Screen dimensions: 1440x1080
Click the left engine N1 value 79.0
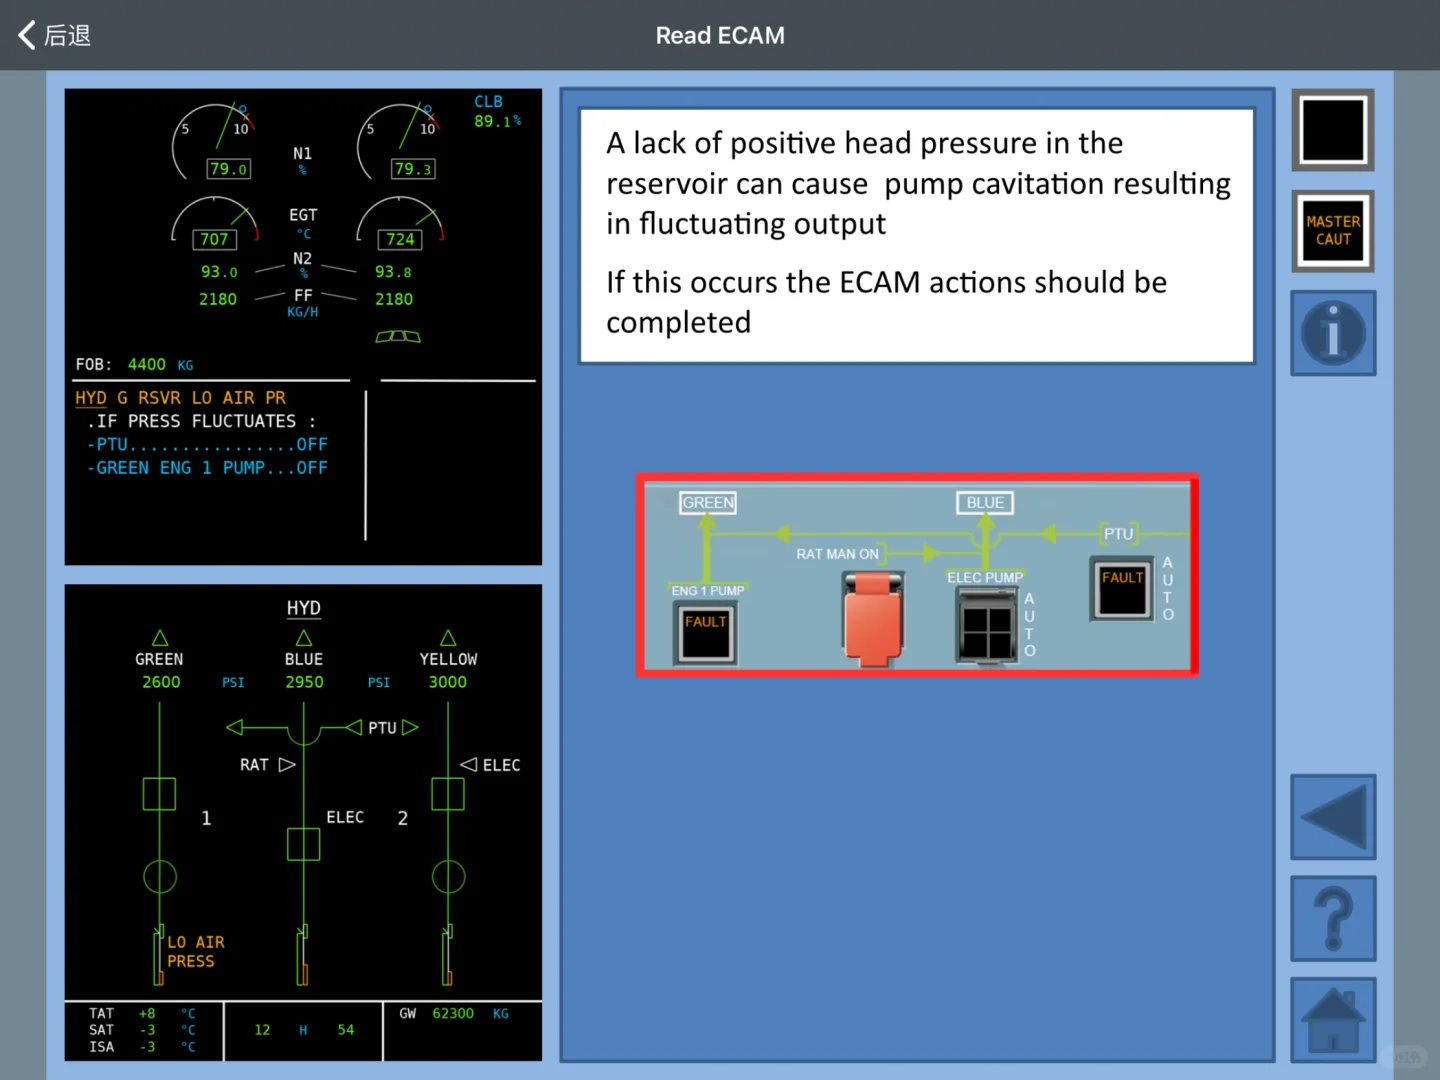(x=228, y=169)
